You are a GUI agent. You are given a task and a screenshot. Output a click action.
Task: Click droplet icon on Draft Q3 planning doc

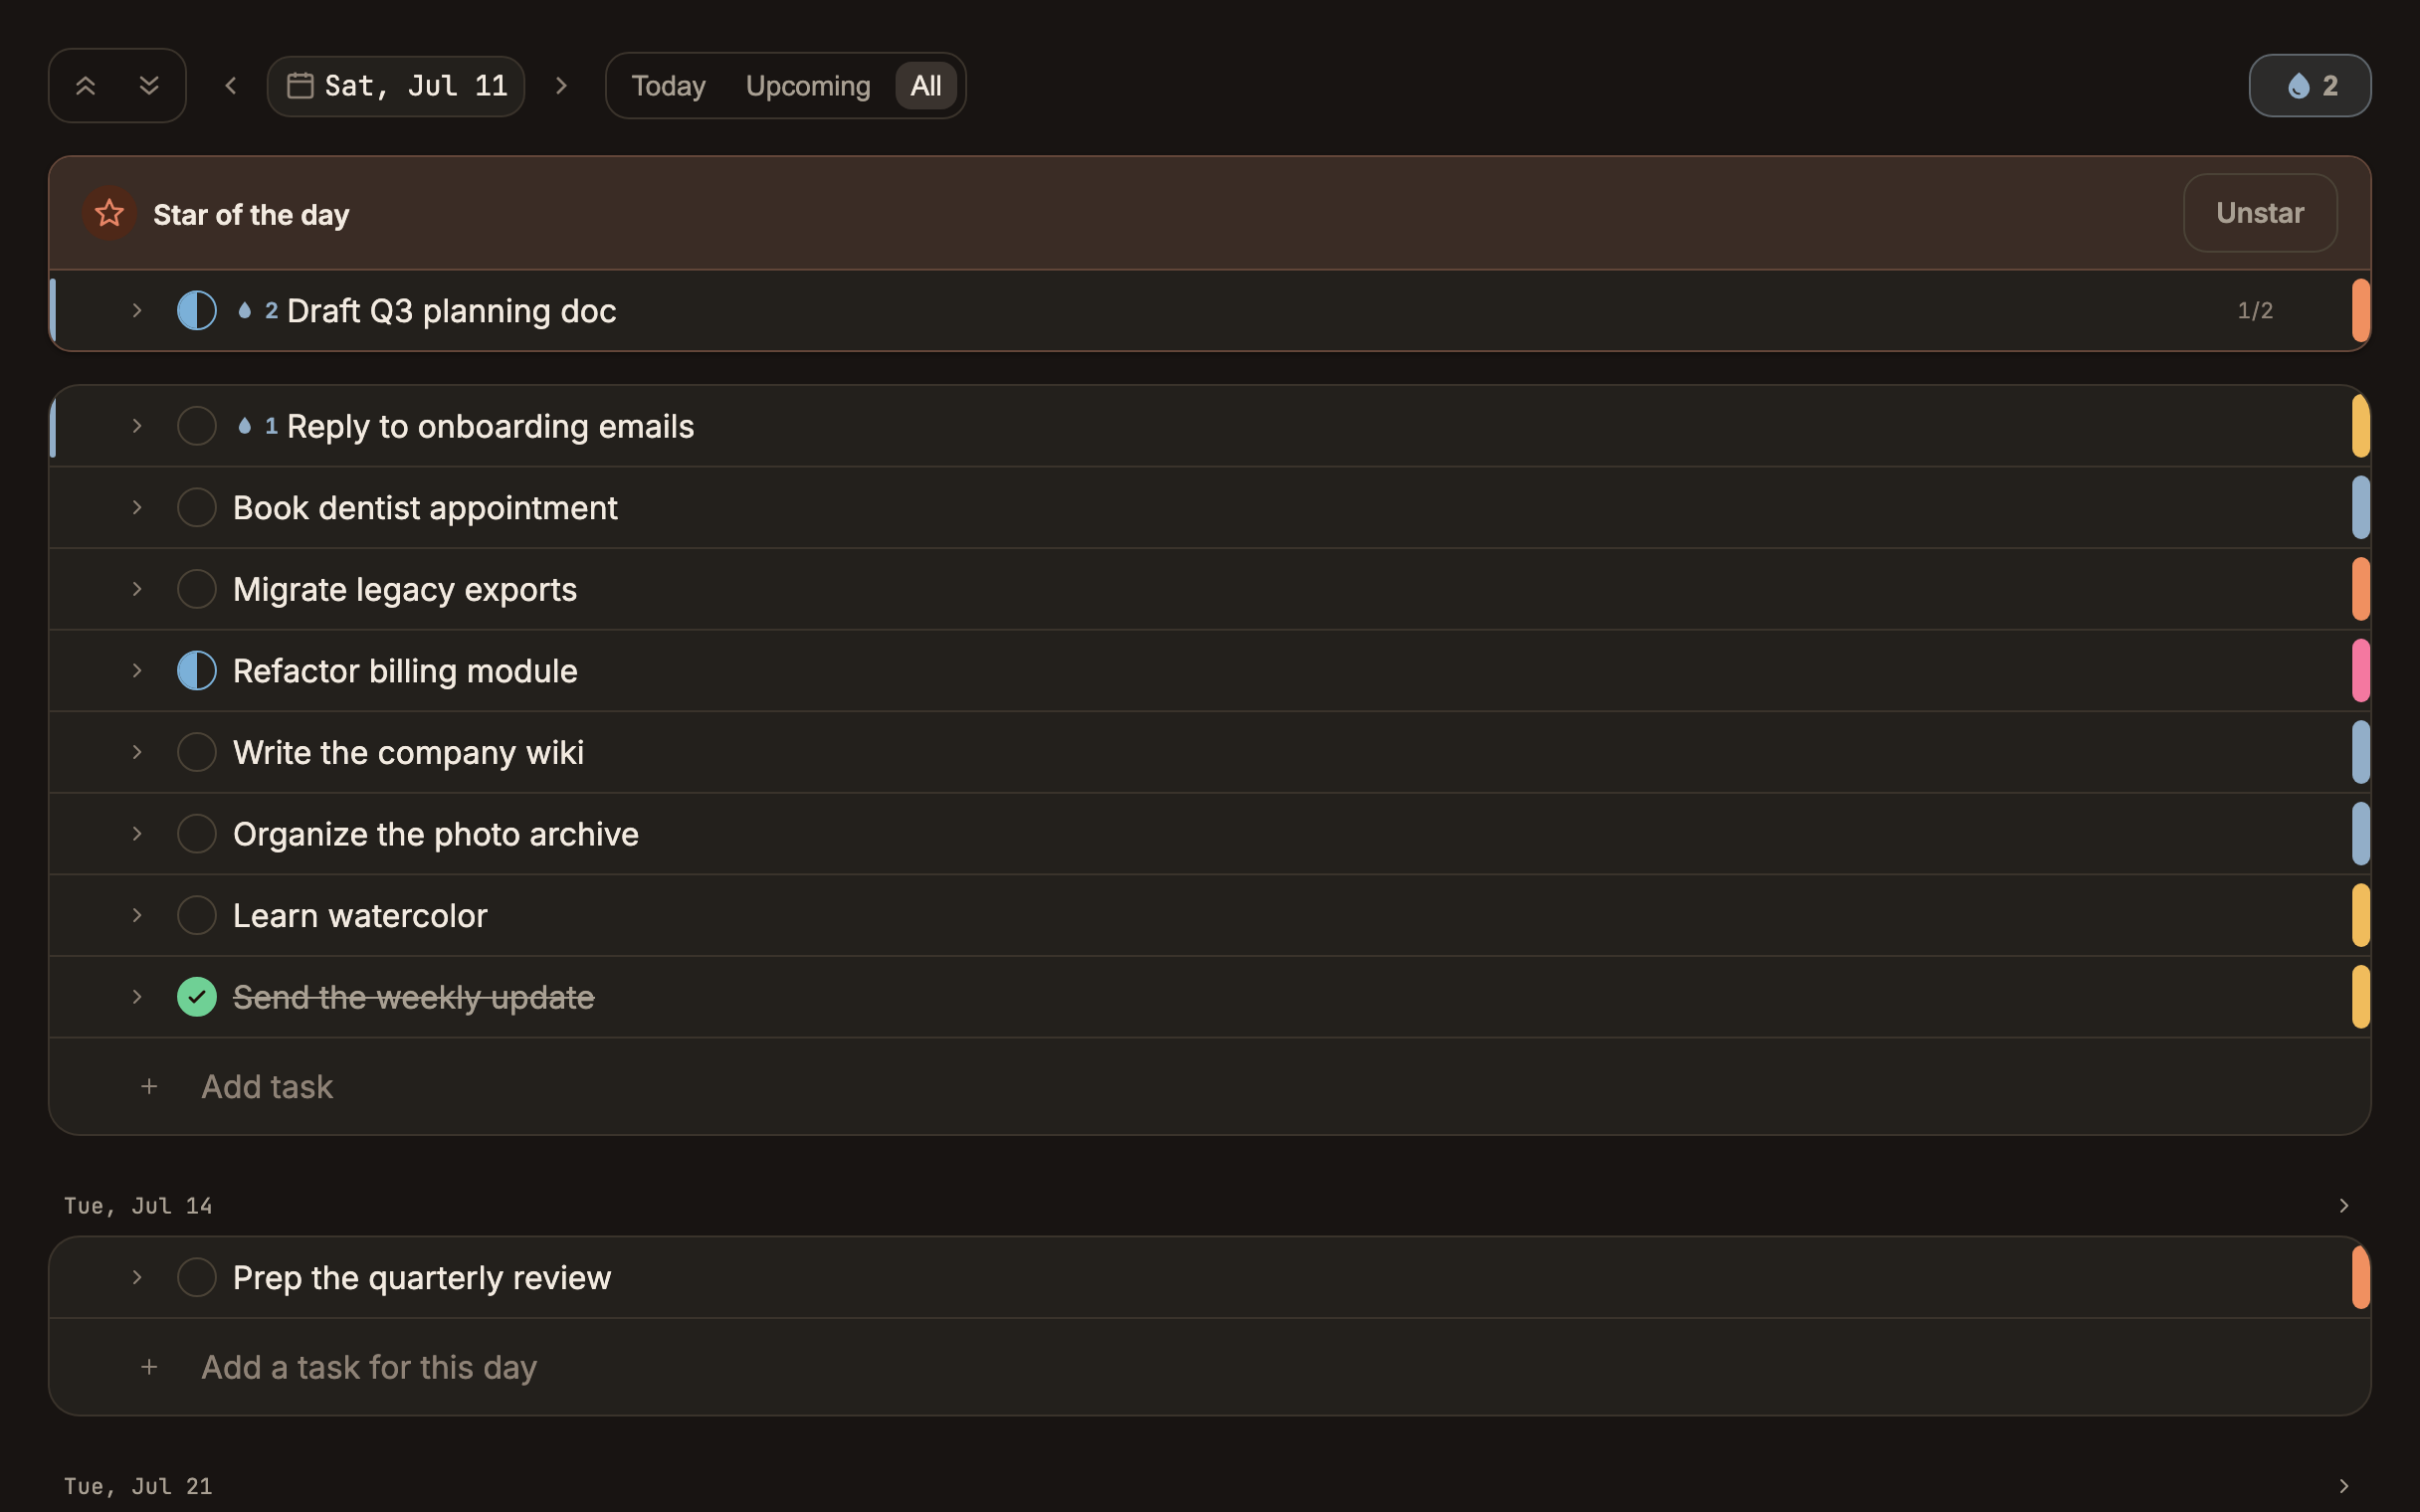(x=245, y=311)
